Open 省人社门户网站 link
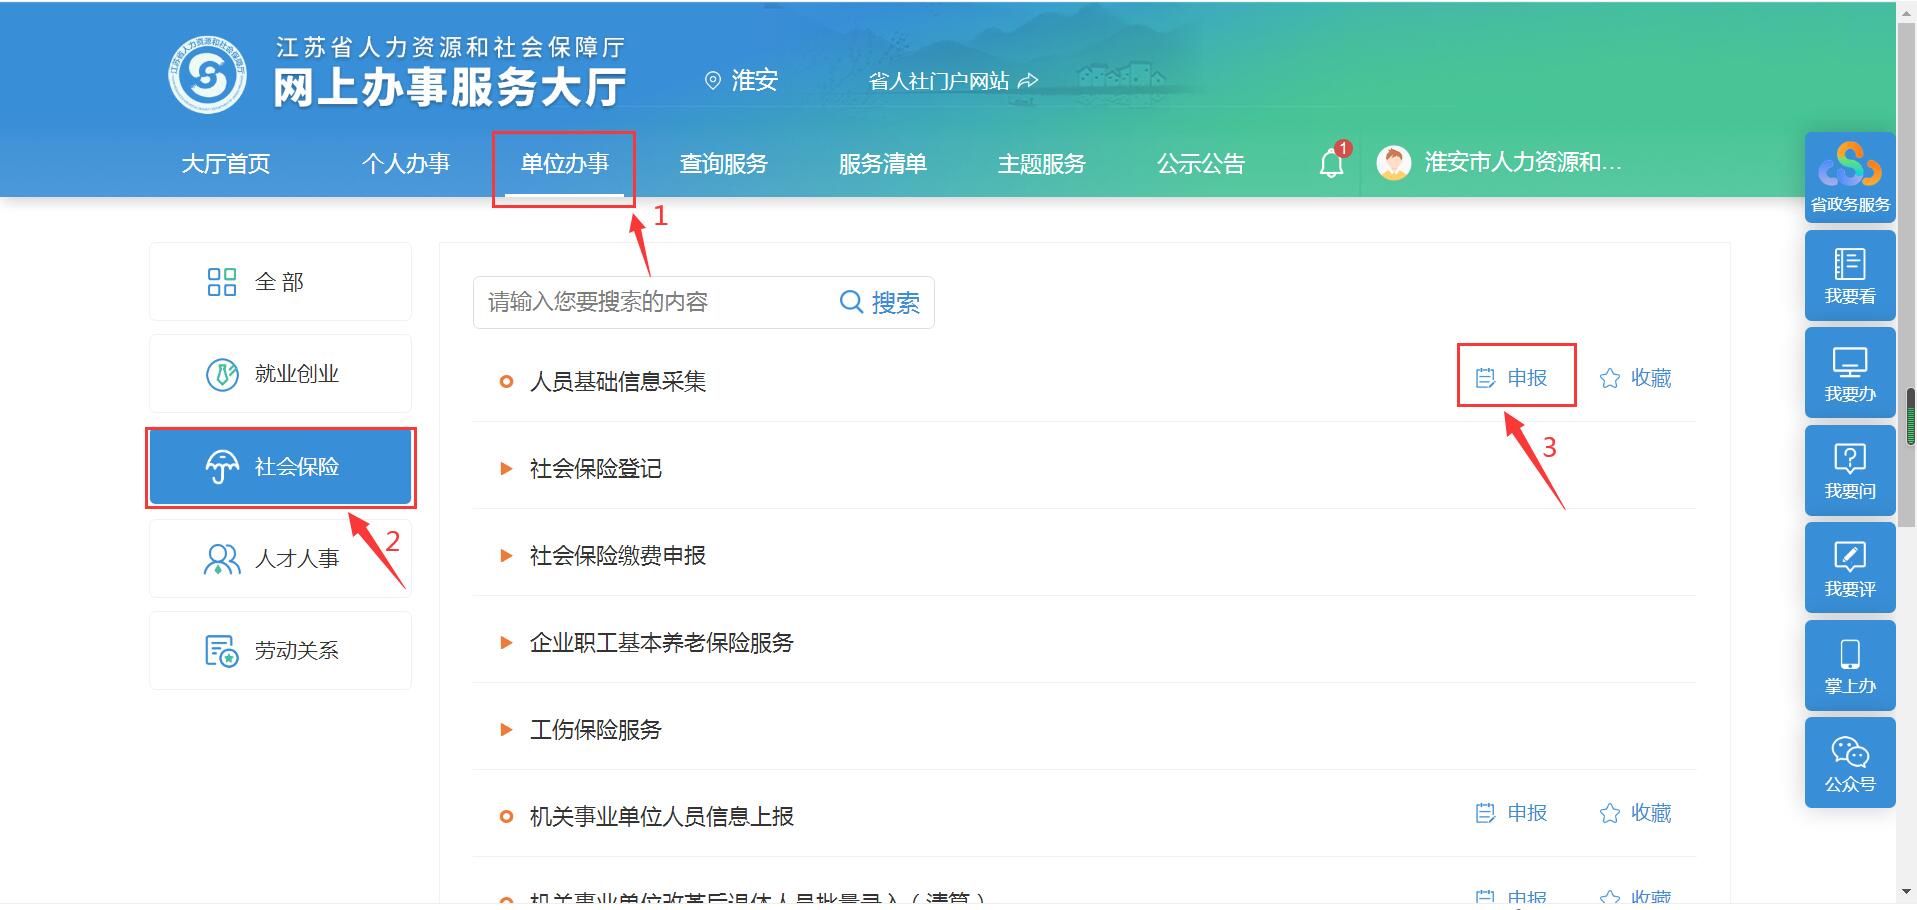 952,81
